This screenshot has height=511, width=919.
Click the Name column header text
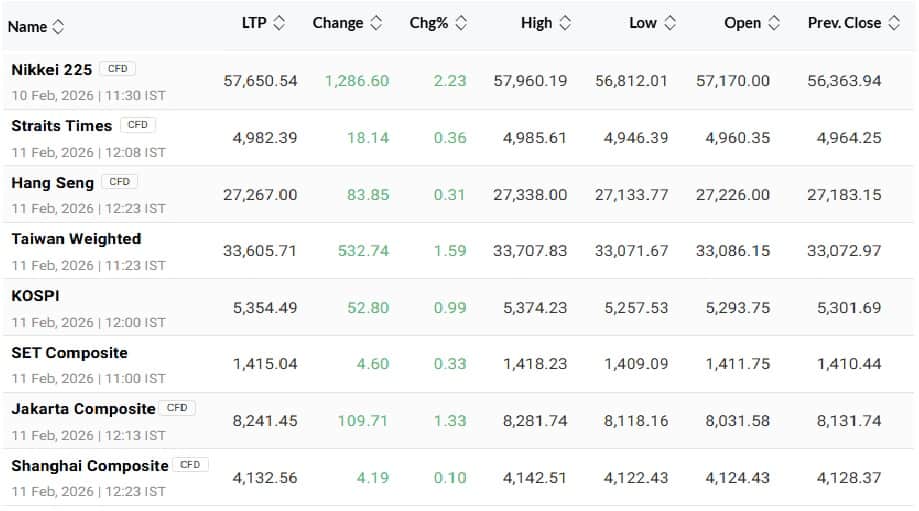(x=27, y=27)
